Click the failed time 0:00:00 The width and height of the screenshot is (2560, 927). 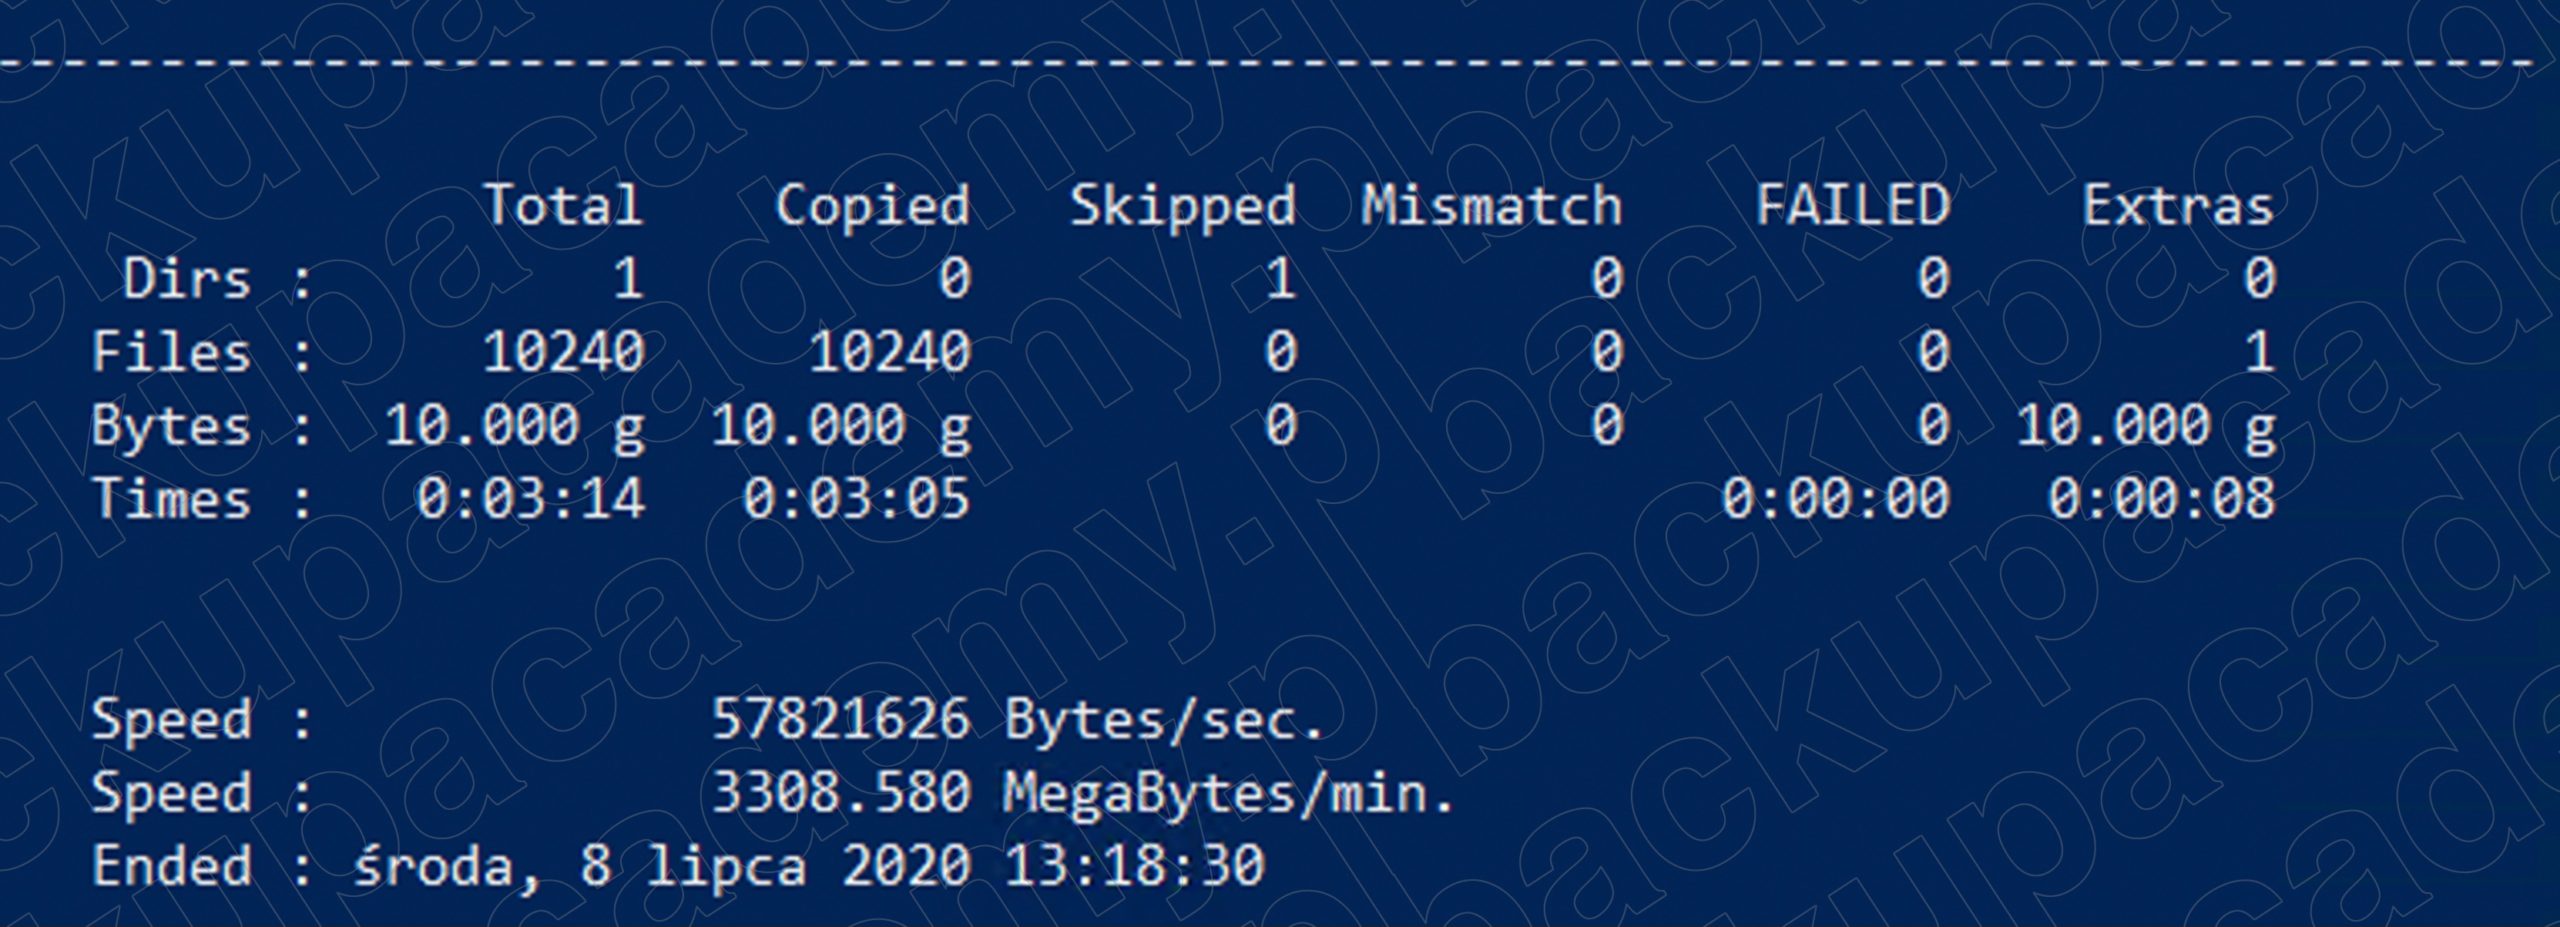point(1836,499)
